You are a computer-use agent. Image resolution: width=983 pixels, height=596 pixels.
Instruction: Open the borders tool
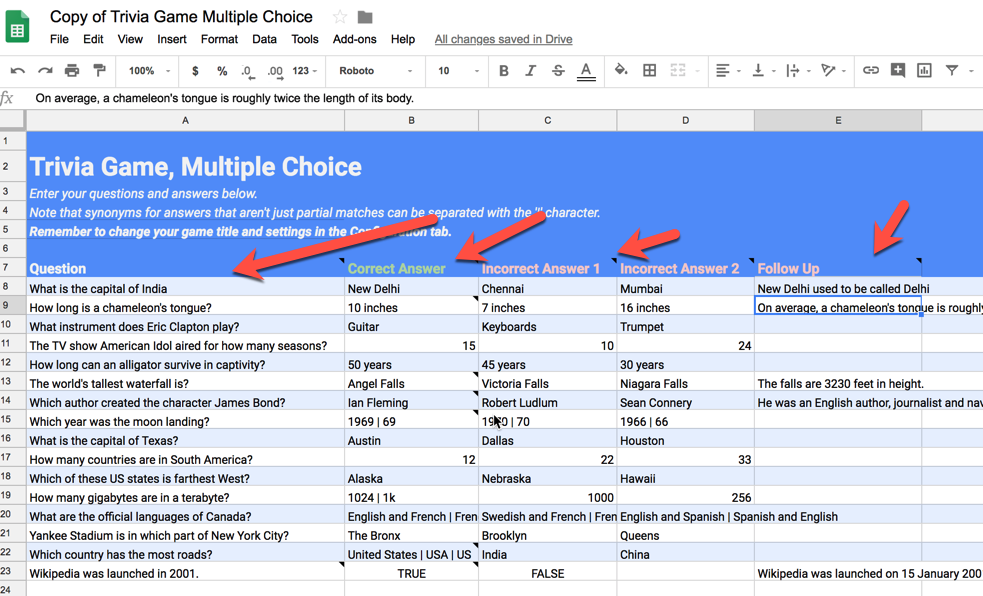(x=649, y=70)
